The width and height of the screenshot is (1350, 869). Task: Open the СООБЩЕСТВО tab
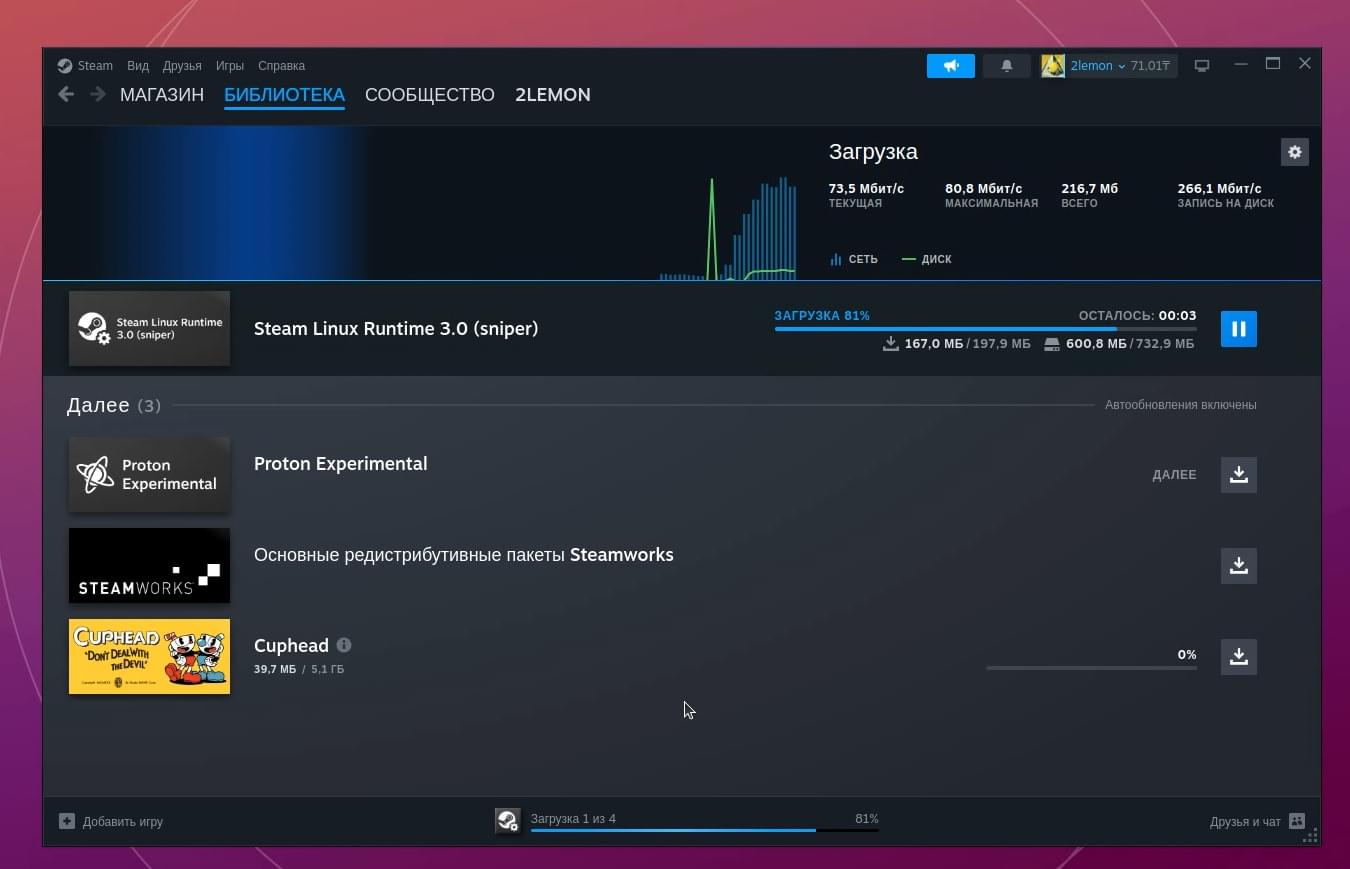(x=430, y=95)
